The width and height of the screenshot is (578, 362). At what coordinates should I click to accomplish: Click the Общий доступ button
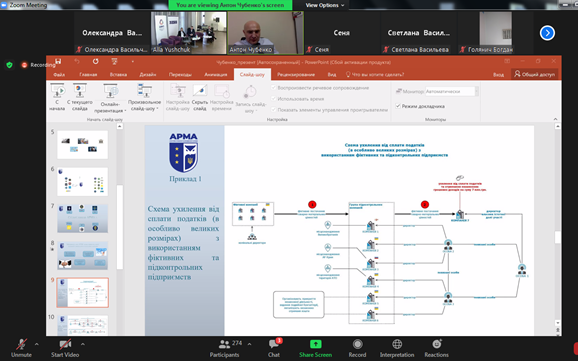535,74
